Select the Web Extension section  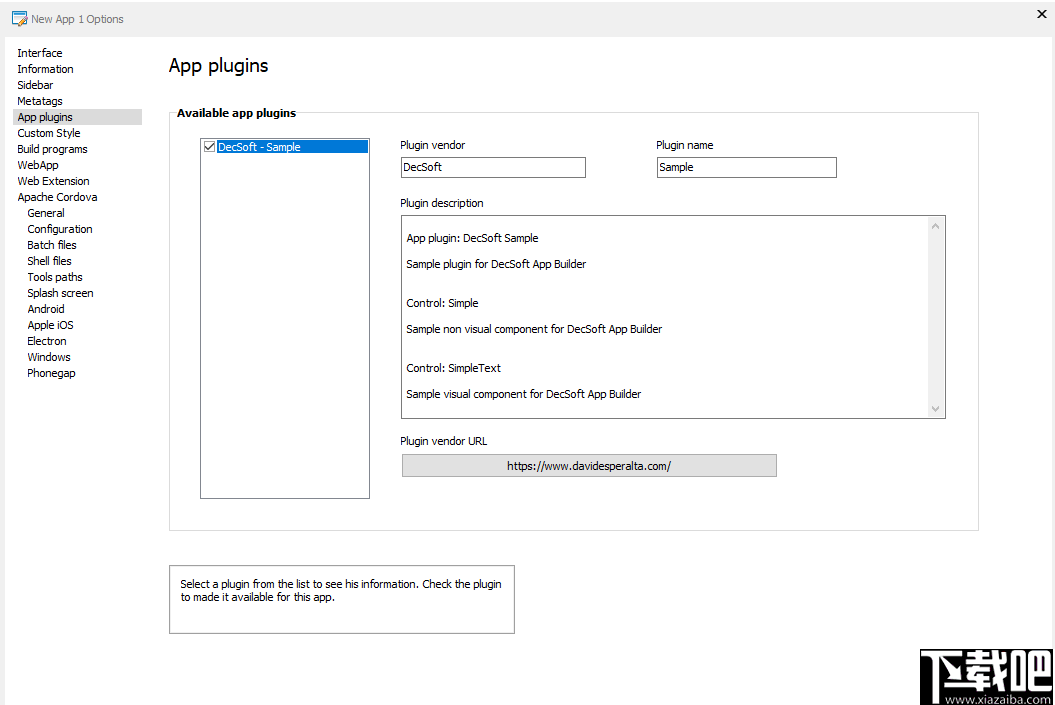click(x=53, y=181)
